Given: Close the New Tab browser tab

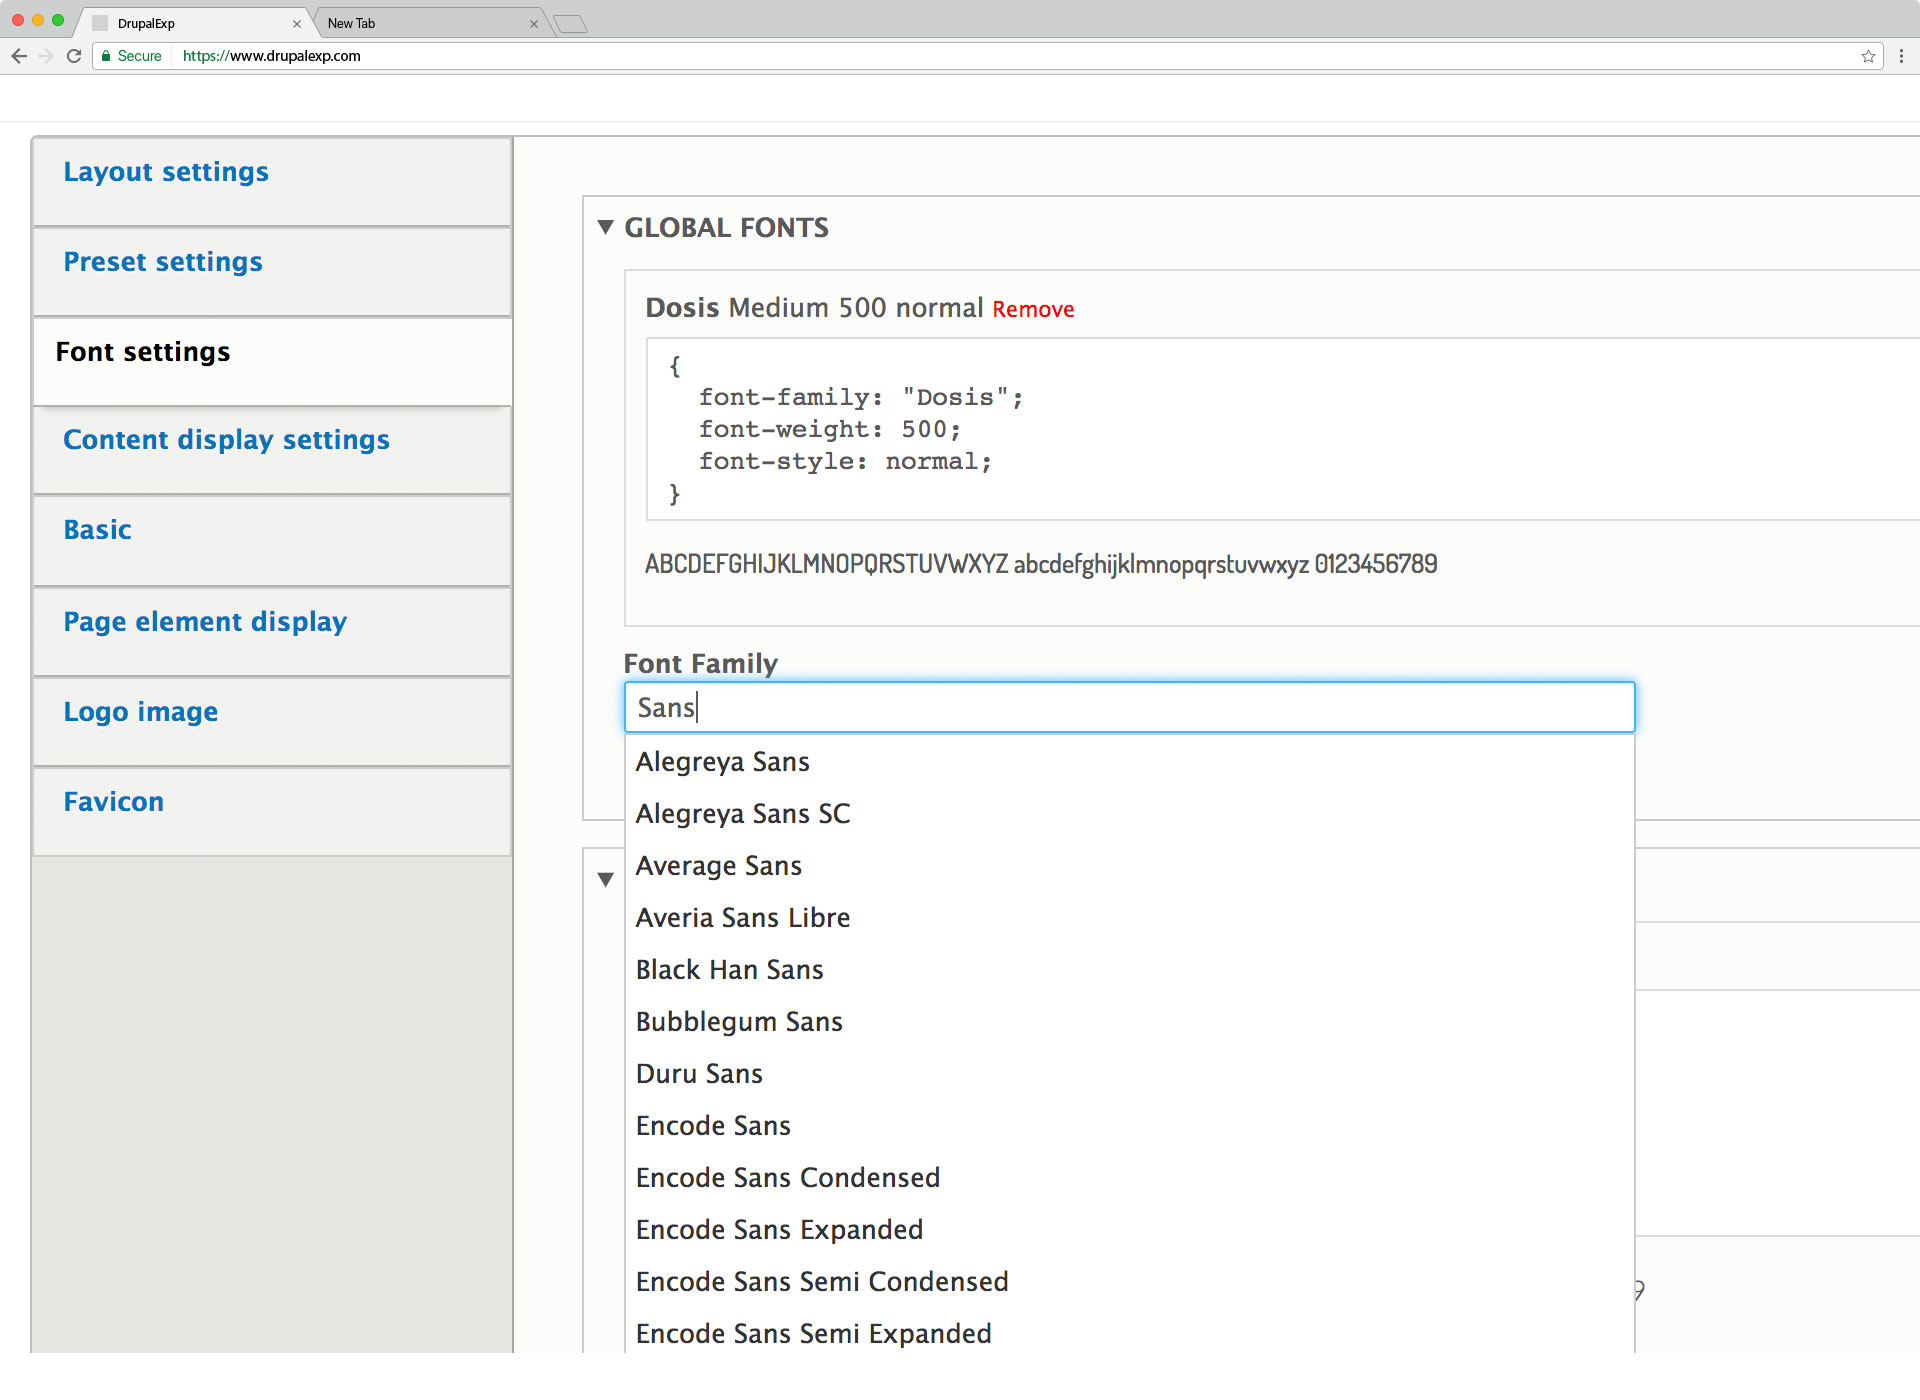Looking at the screenshot, I should click(x=535, y=22).
